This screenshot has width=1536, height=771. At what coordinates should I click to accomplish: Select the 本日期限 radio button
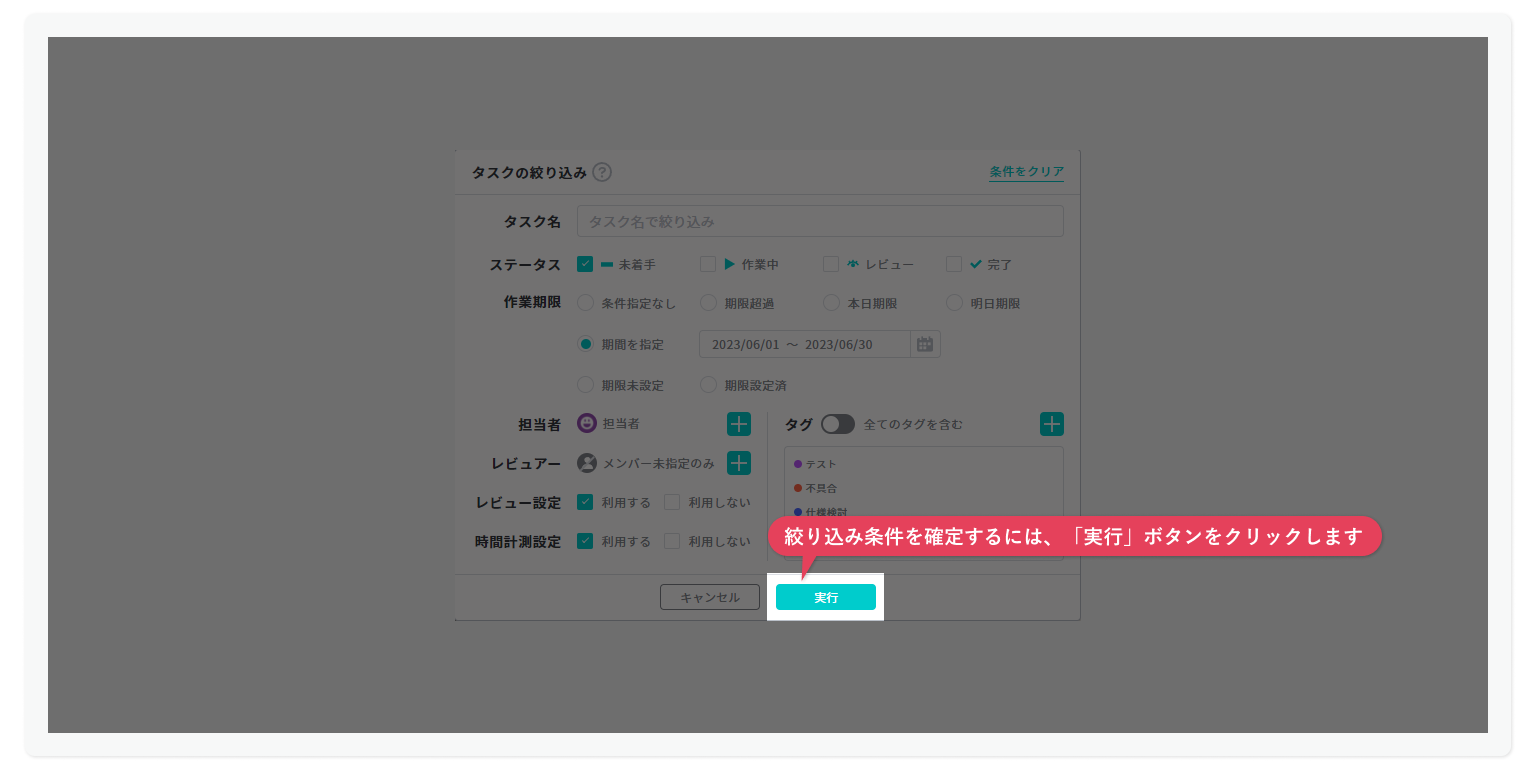(830, 303)
